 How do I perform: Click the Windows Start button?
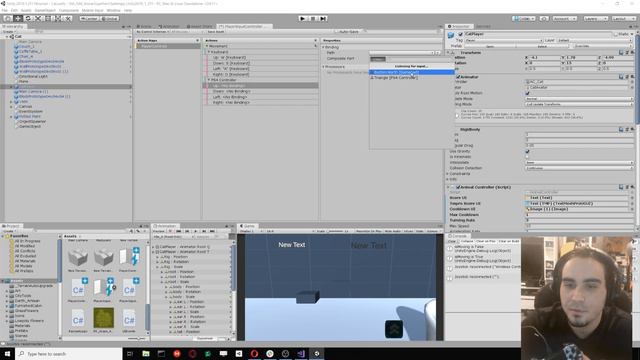(7, 353)
